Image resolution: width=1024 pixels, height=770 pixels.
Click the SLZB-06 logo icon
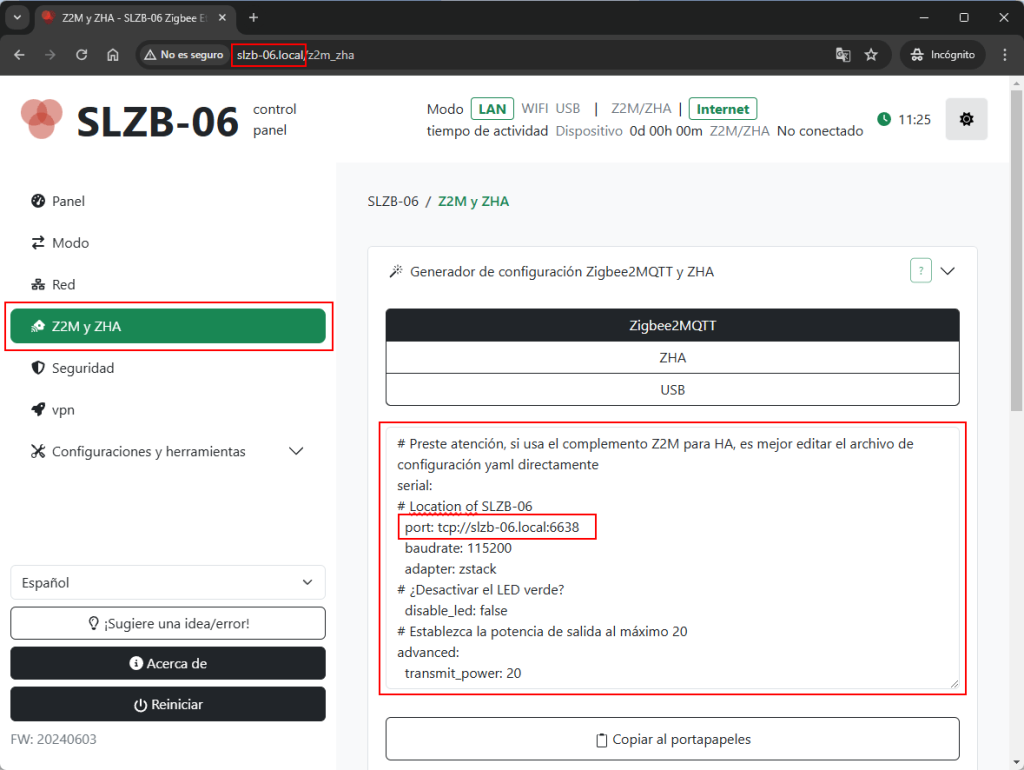(41, 119)
